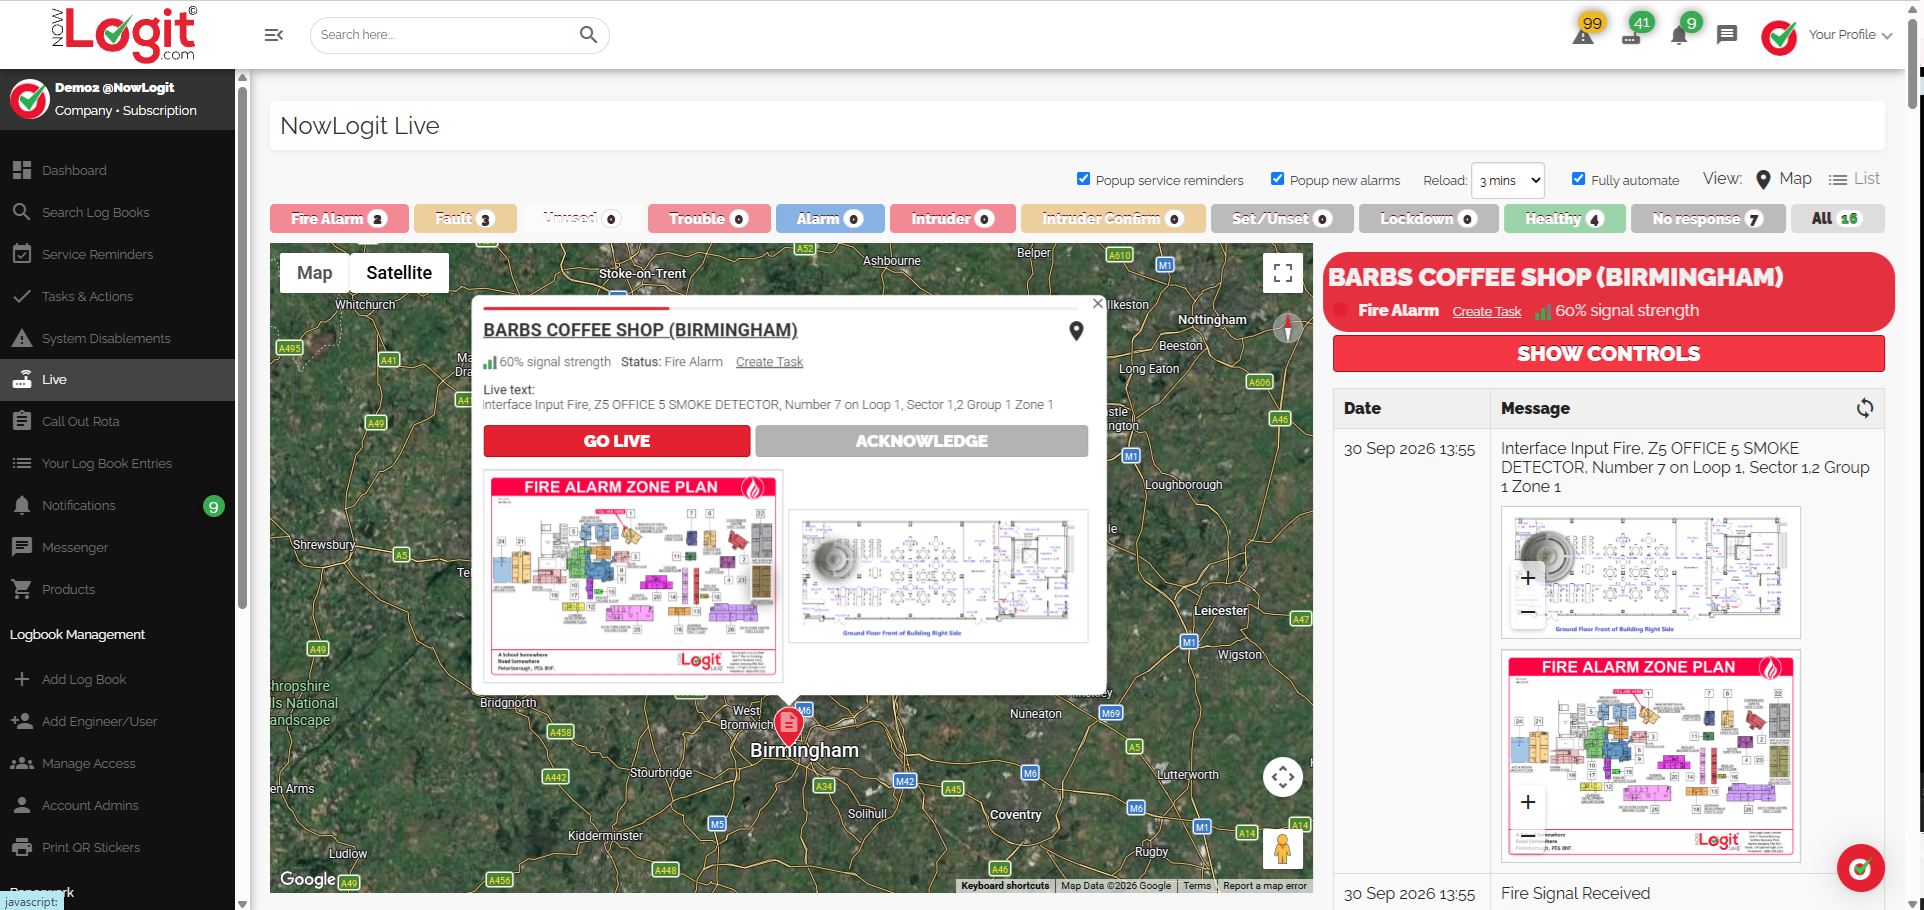Click the Notifications bell icon in sidebar
The height and width of the screenshot is (910, 1924).
(x=22, y=505)
